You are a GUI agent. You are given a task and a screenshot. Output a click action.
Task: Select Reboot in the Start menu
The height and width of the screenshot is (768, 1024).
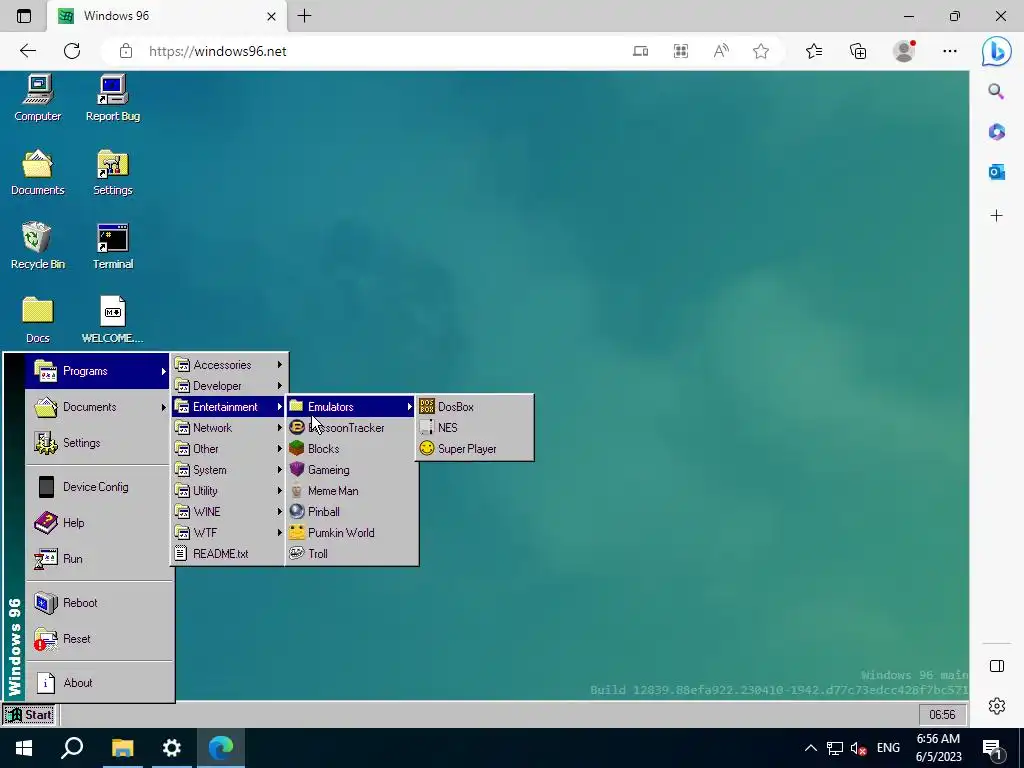click(x=98, y=603)
